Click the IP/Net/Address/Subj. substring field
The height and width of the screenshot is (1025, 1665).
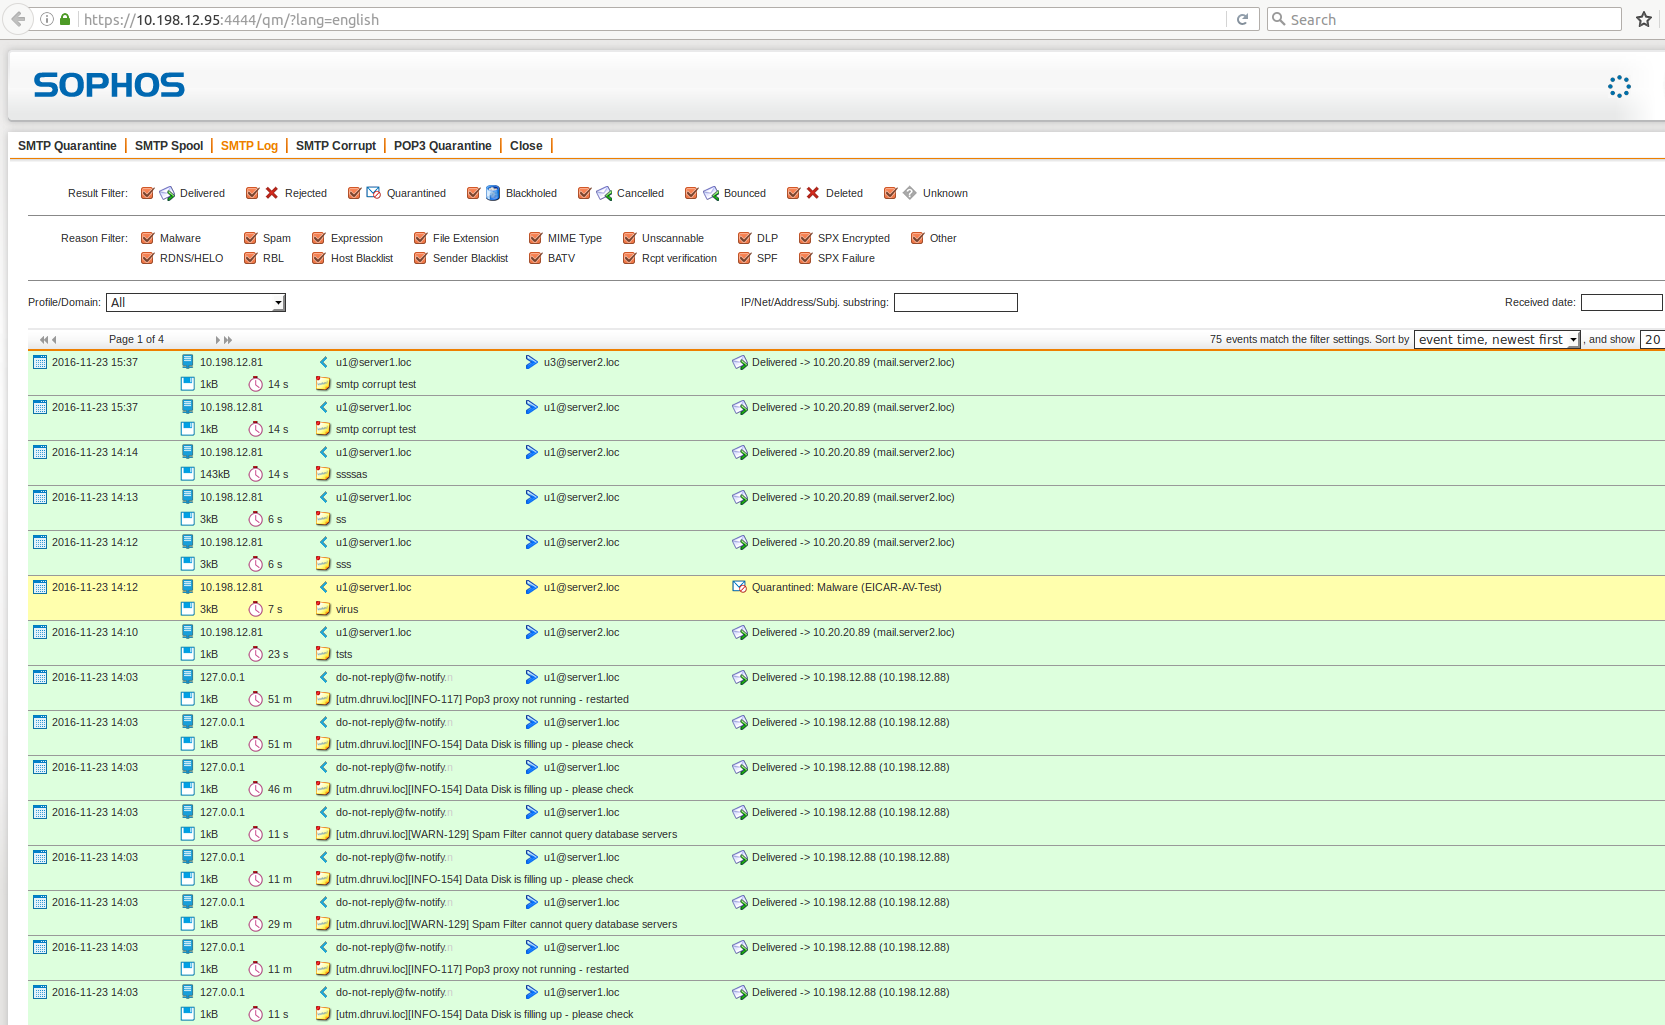955,302
